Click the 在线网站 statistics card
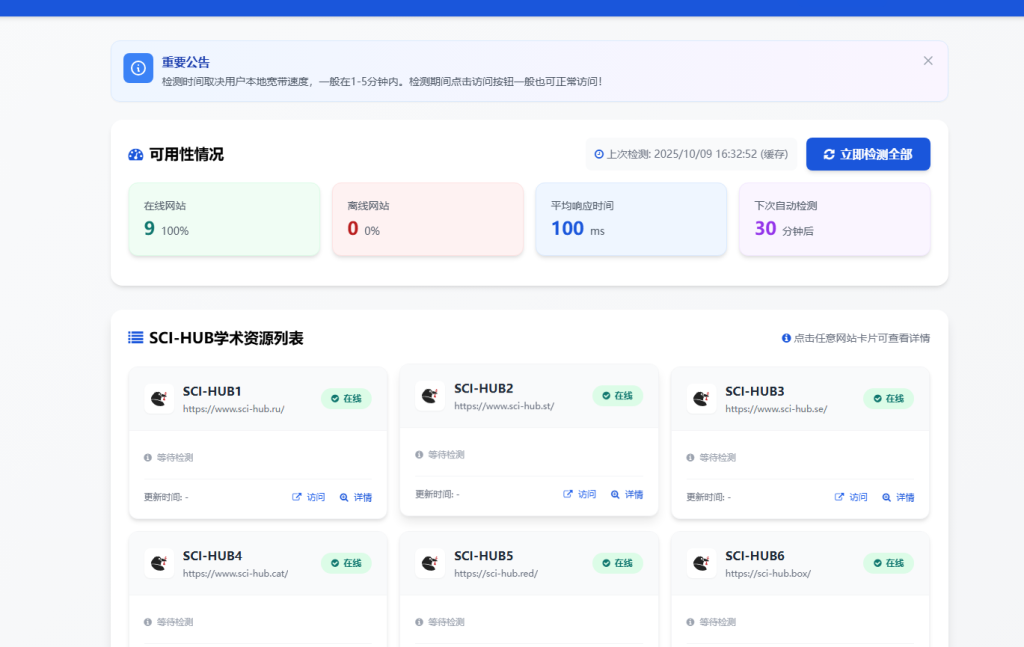Image resolution: width=1024 pixels, height=647 pixels. (224, 219)
